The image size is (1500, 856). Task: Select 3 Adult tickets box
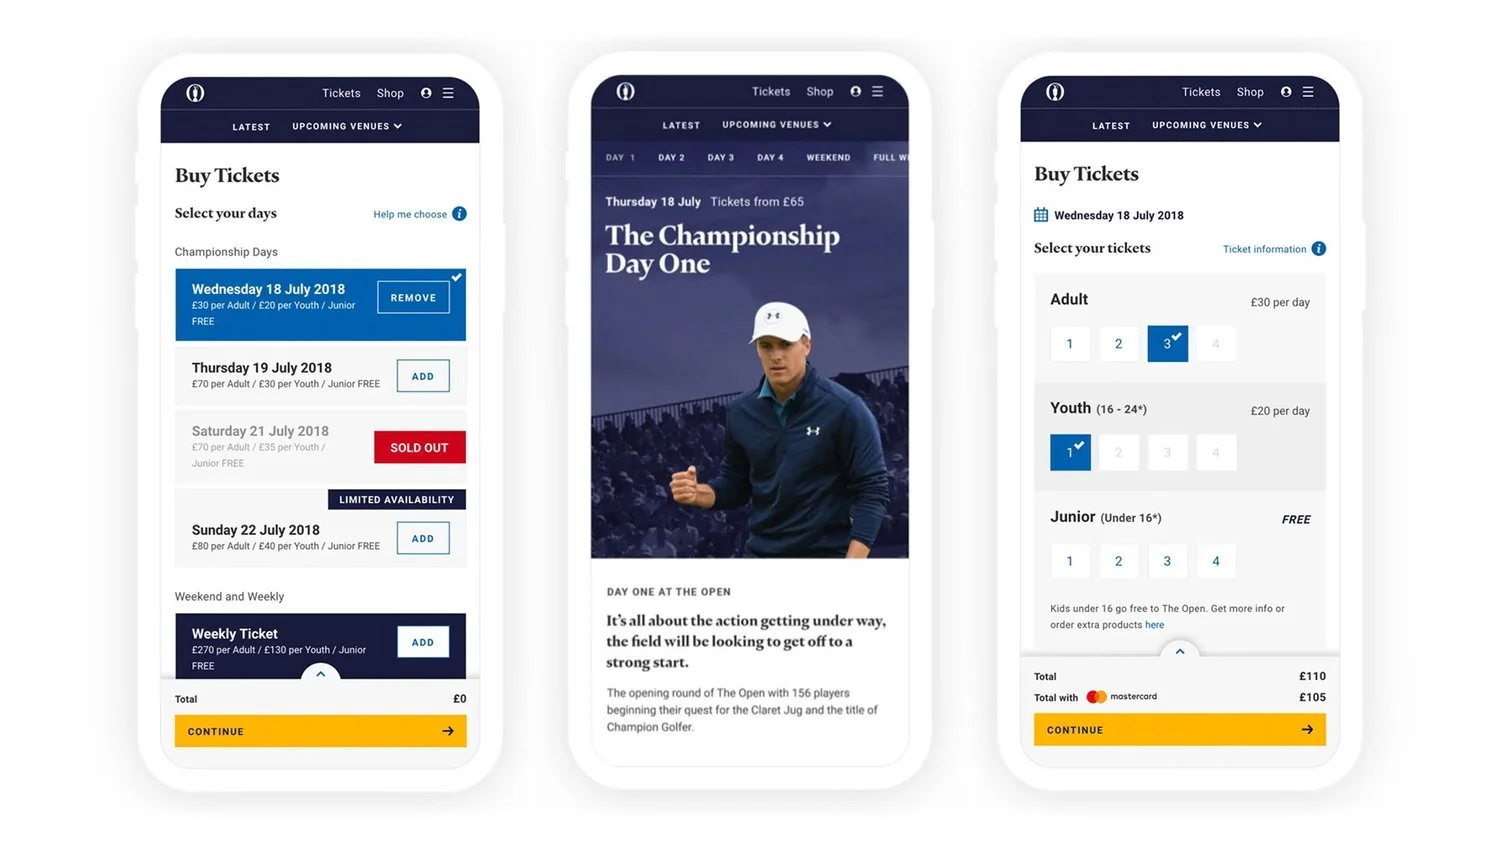[x=1167, y=344]
